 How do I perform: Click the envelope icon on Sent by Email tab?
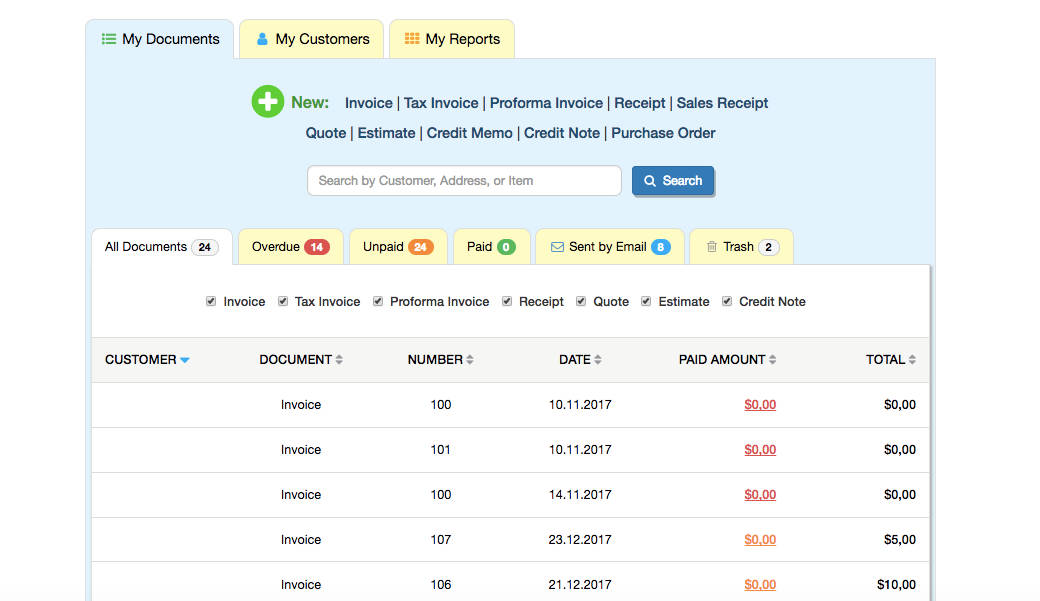tap(557, 246)
